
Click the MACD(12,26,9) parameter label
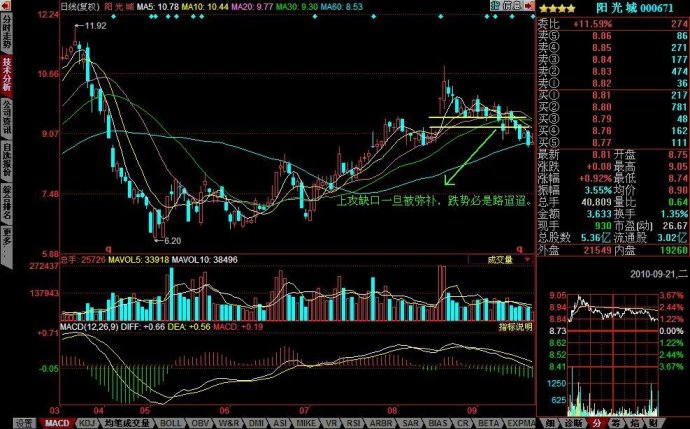pos(89,327)
